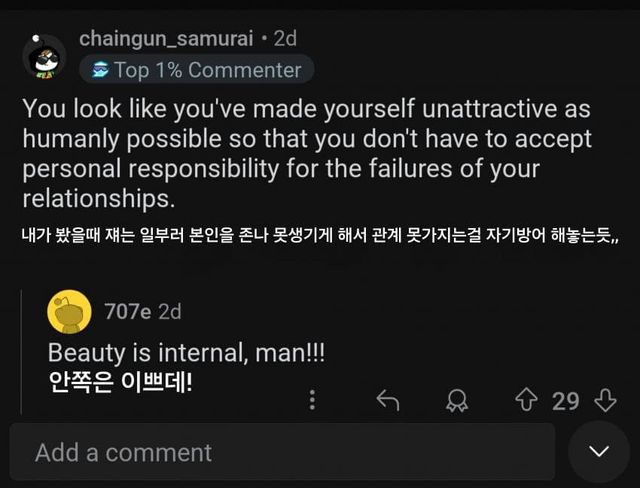Open the 707e user profile link

(127, 311)
